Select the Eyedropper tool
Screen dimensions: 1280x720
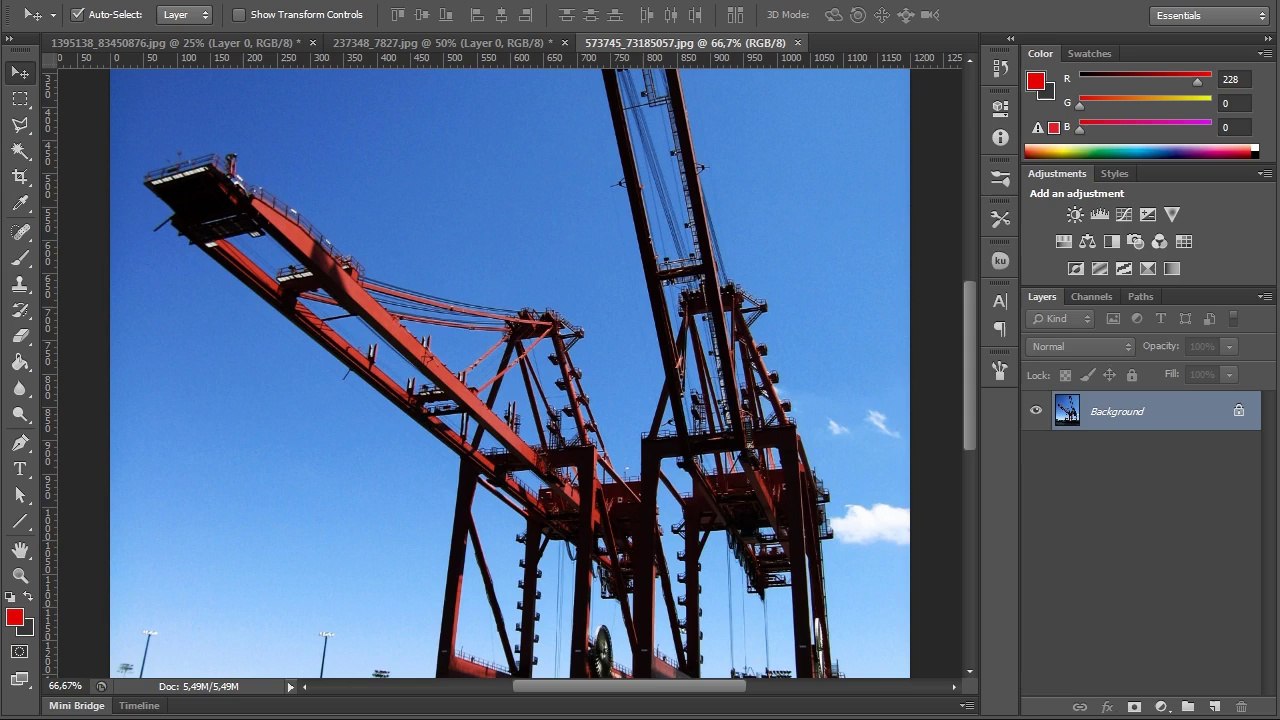(20, 204)
